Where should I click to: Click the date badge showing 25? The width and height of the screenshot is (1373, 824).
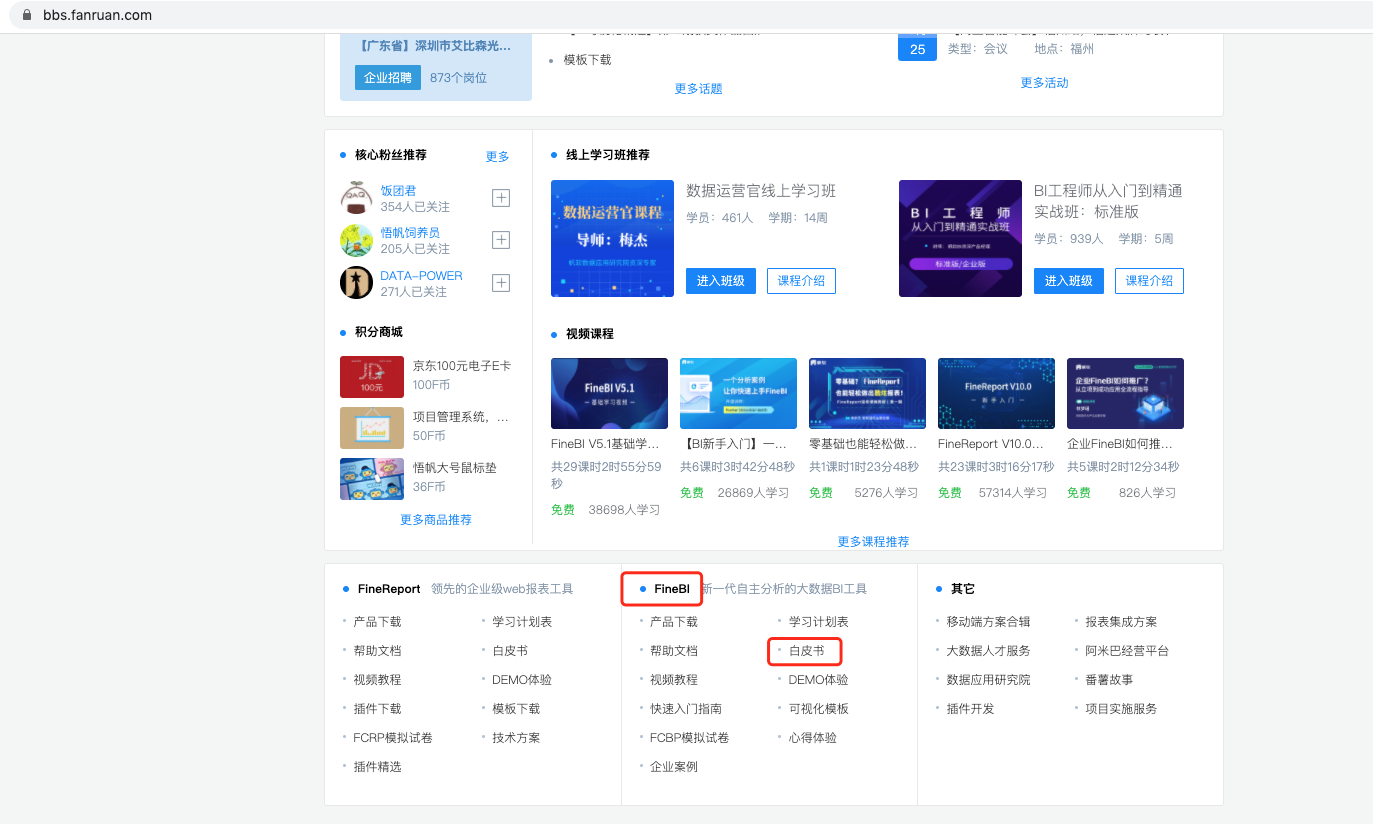pos(917,48)
